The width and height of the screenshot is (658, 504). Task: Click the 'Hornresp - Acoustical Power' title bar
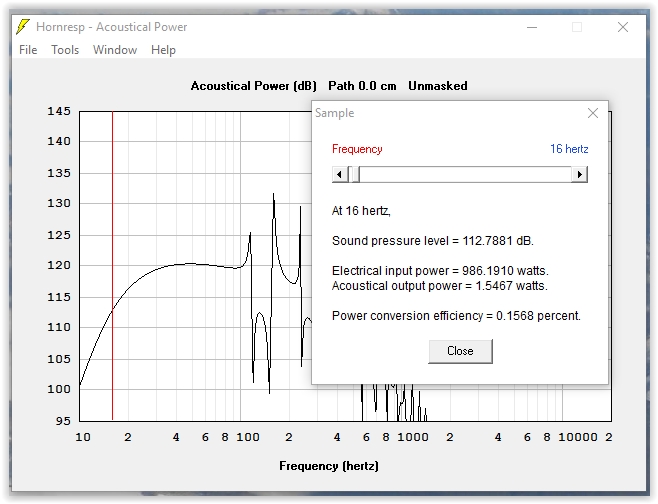[112, 27]
